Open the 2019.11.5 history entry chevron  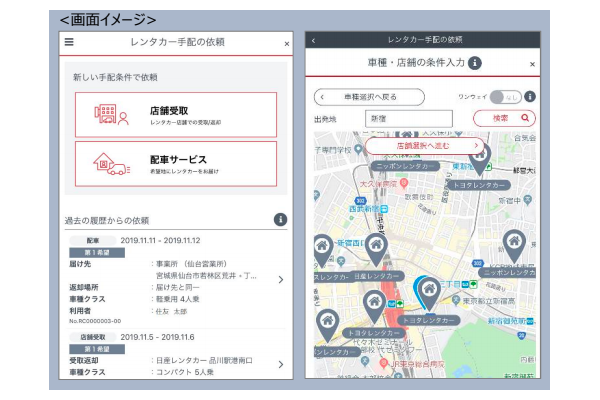(x=280, y=364)
